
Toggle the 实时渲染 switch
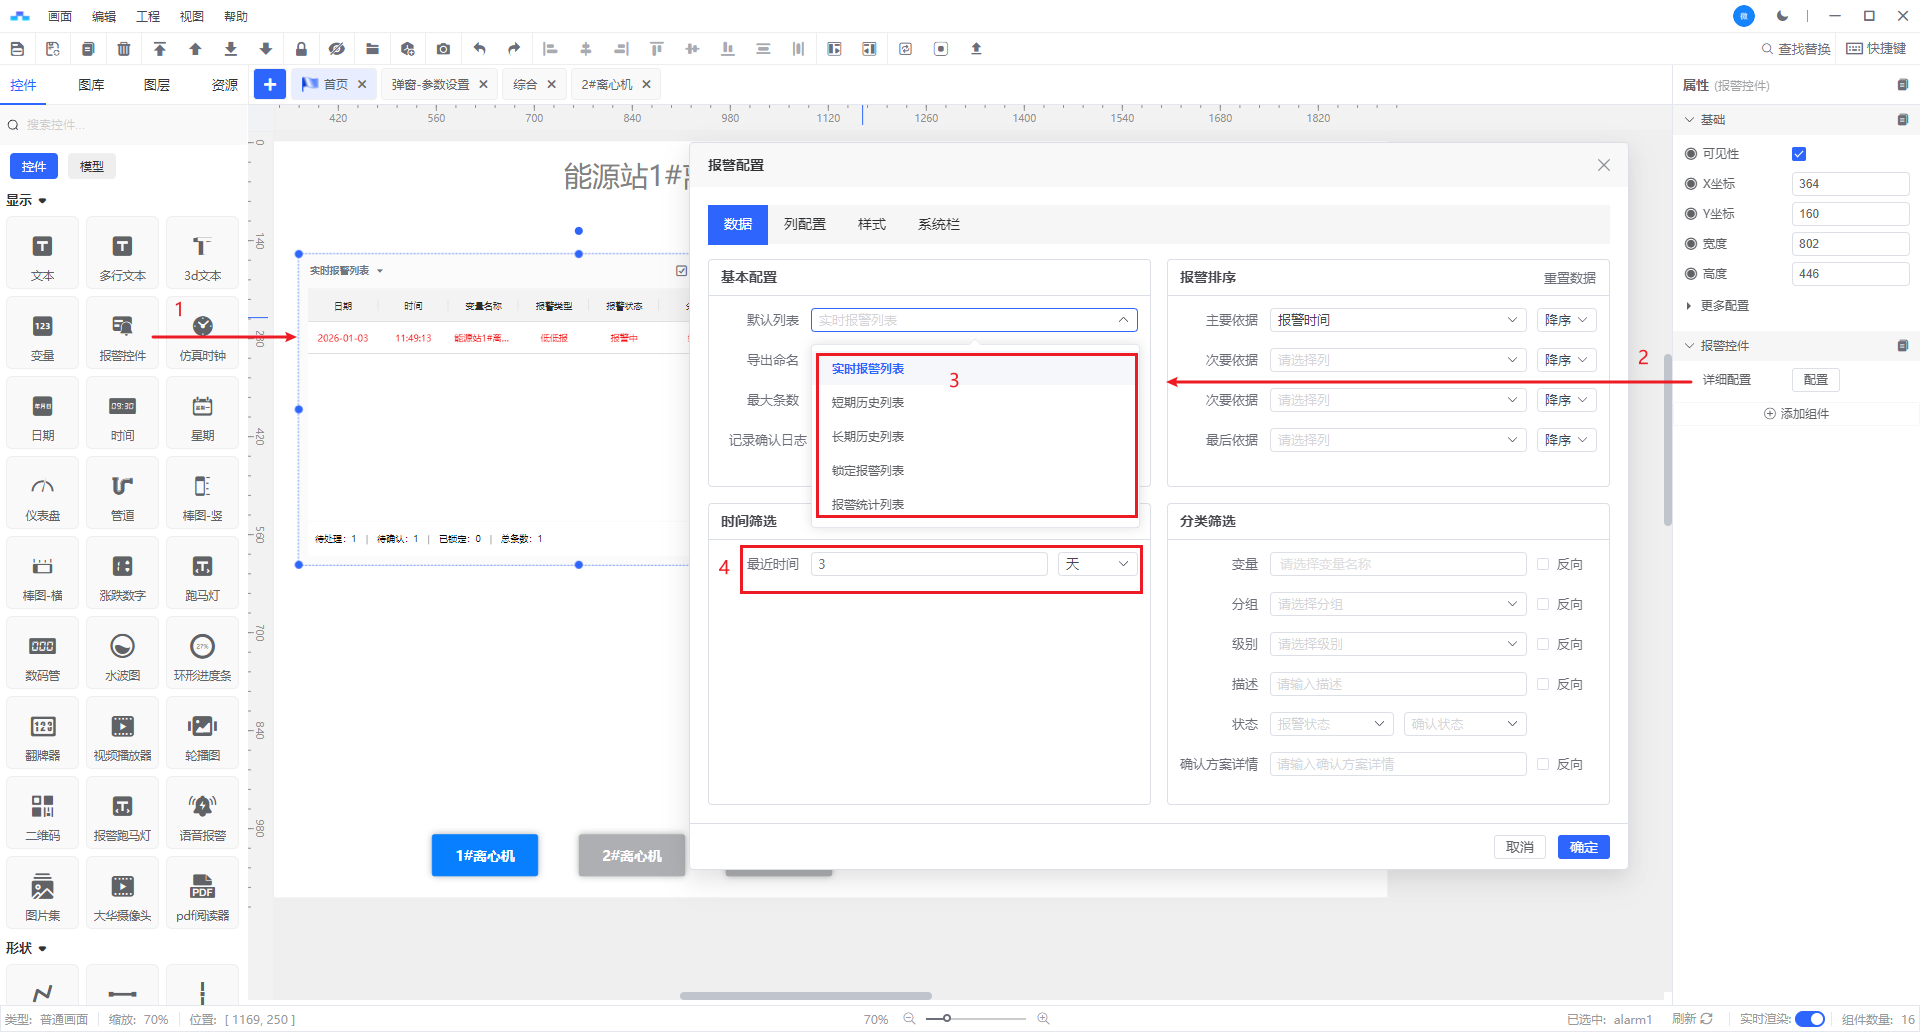coord(1809,1019)
